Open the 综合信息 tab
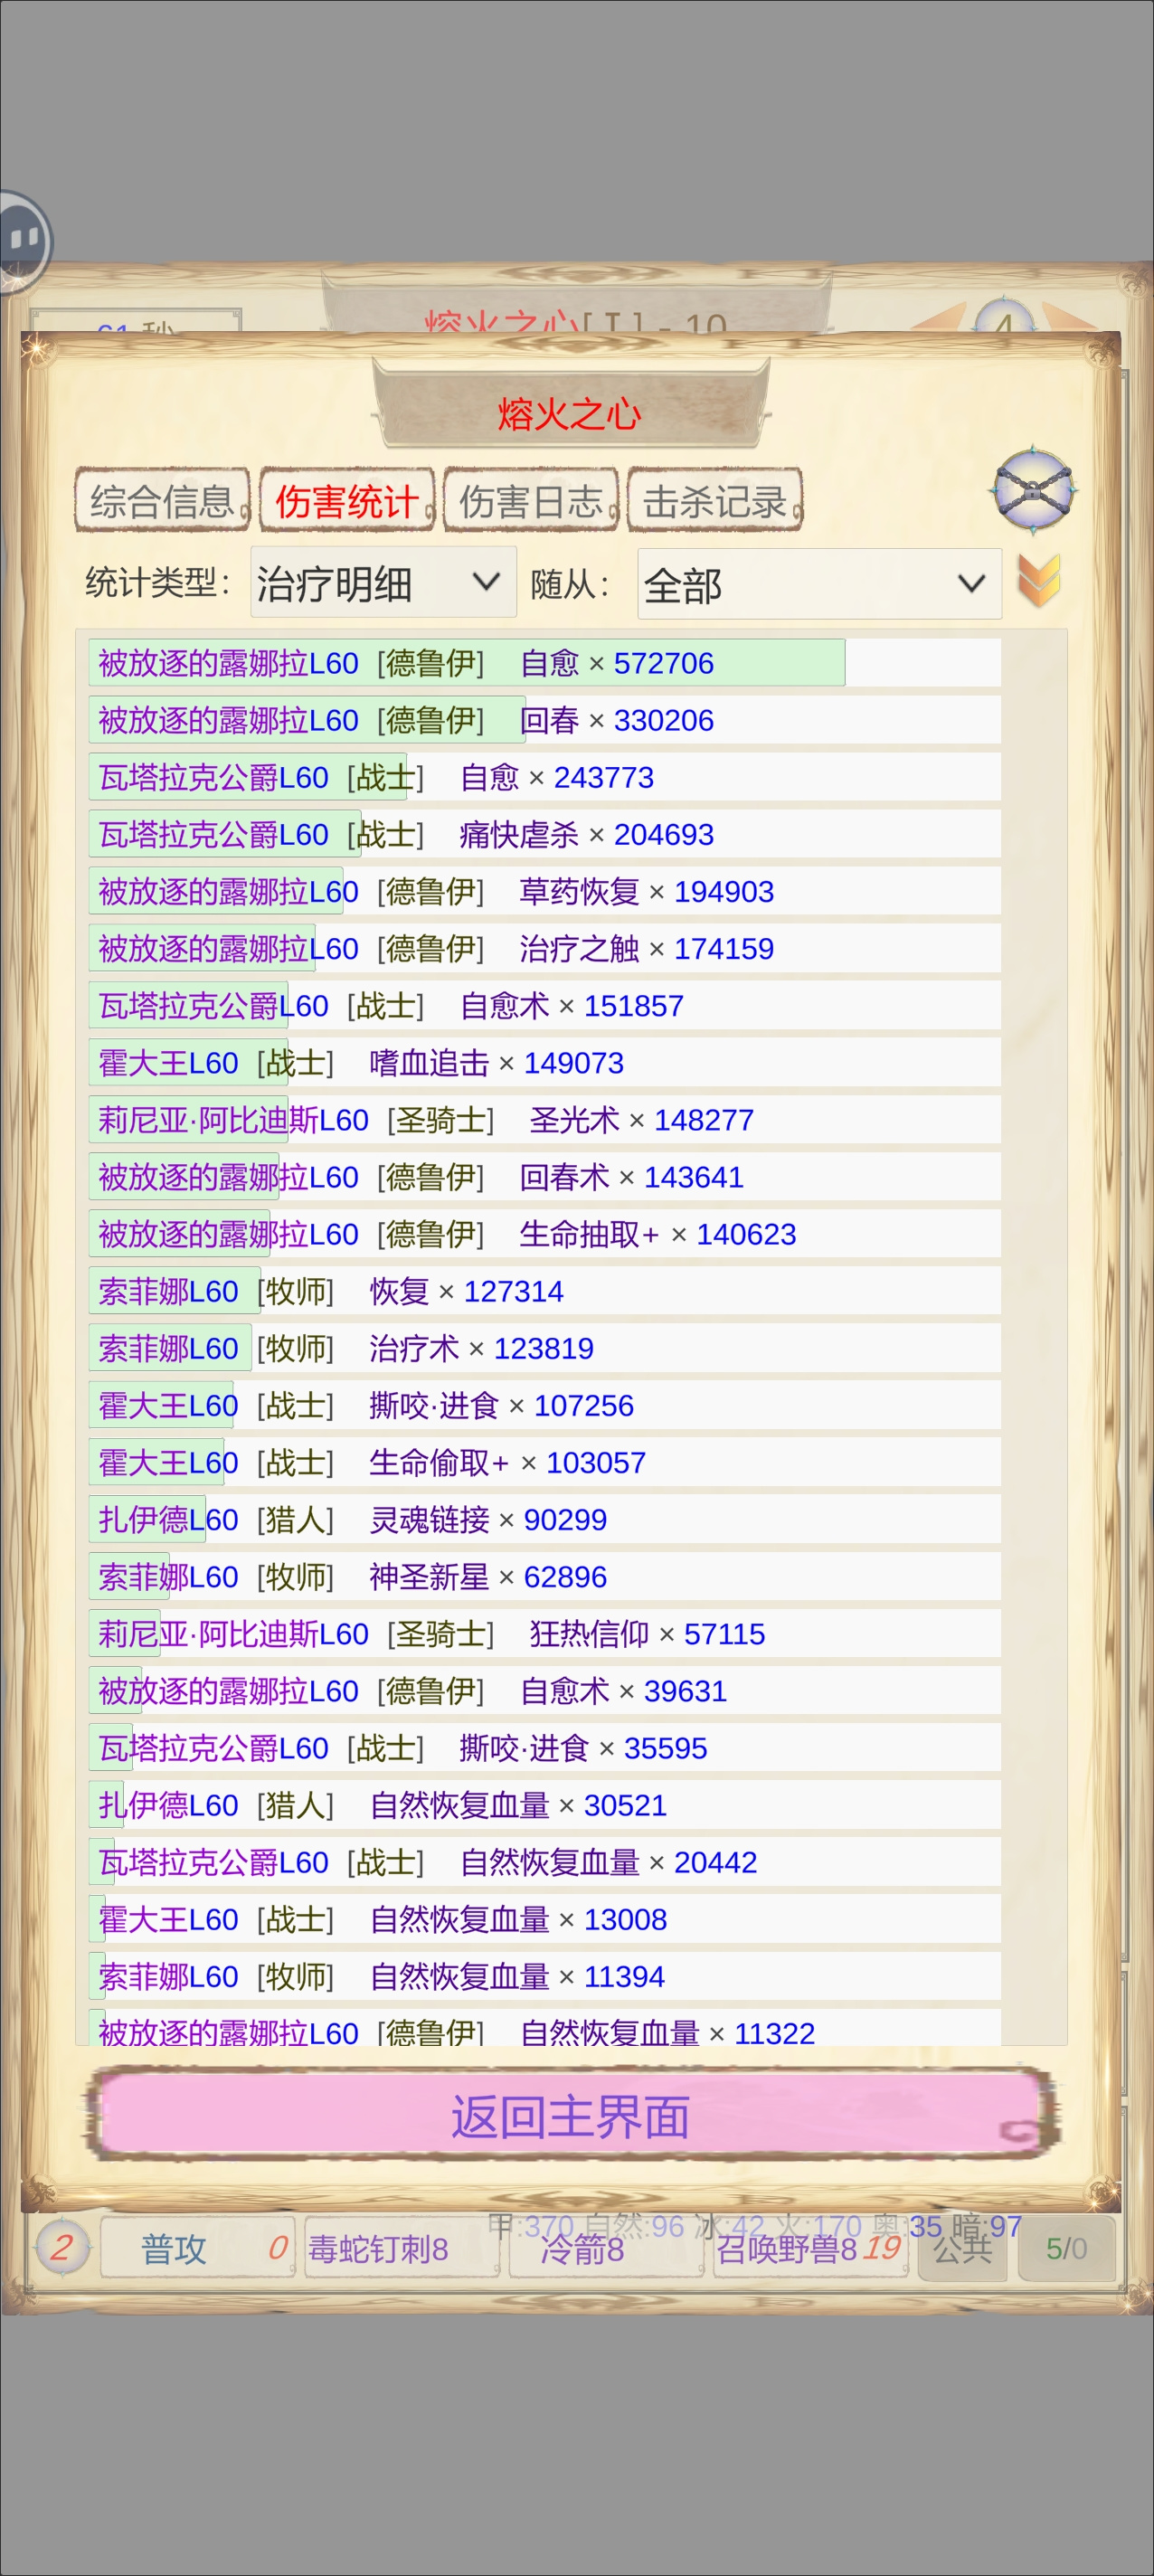The height and width of the screenshot is (2576, 1154). (x=162, y=500)
